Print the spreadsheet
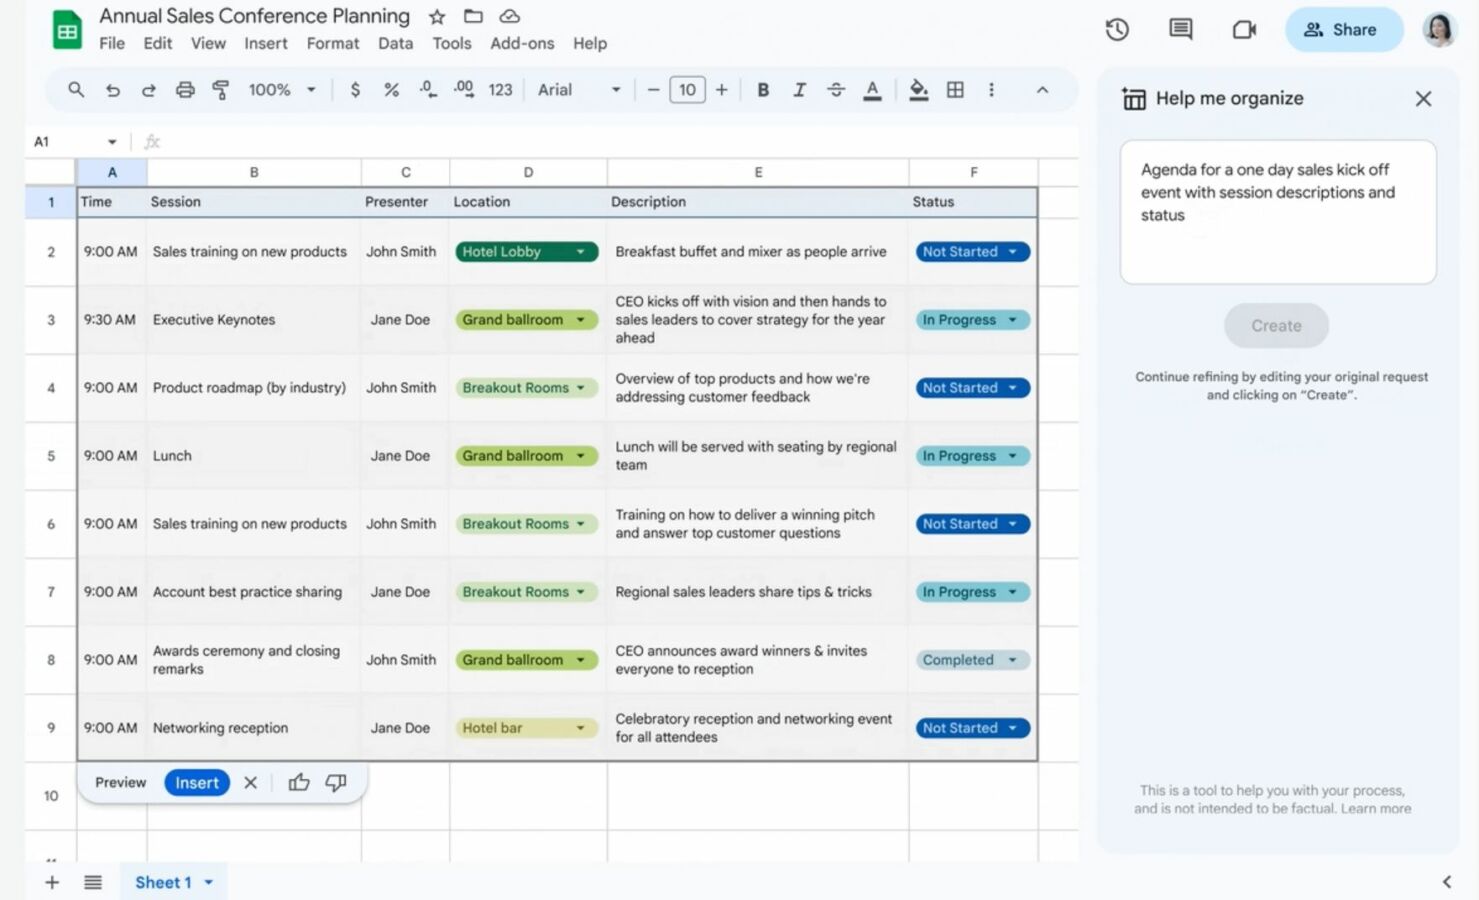Image resolution: width=1479 pixels, height=900 pixels. tap(185, 90)
